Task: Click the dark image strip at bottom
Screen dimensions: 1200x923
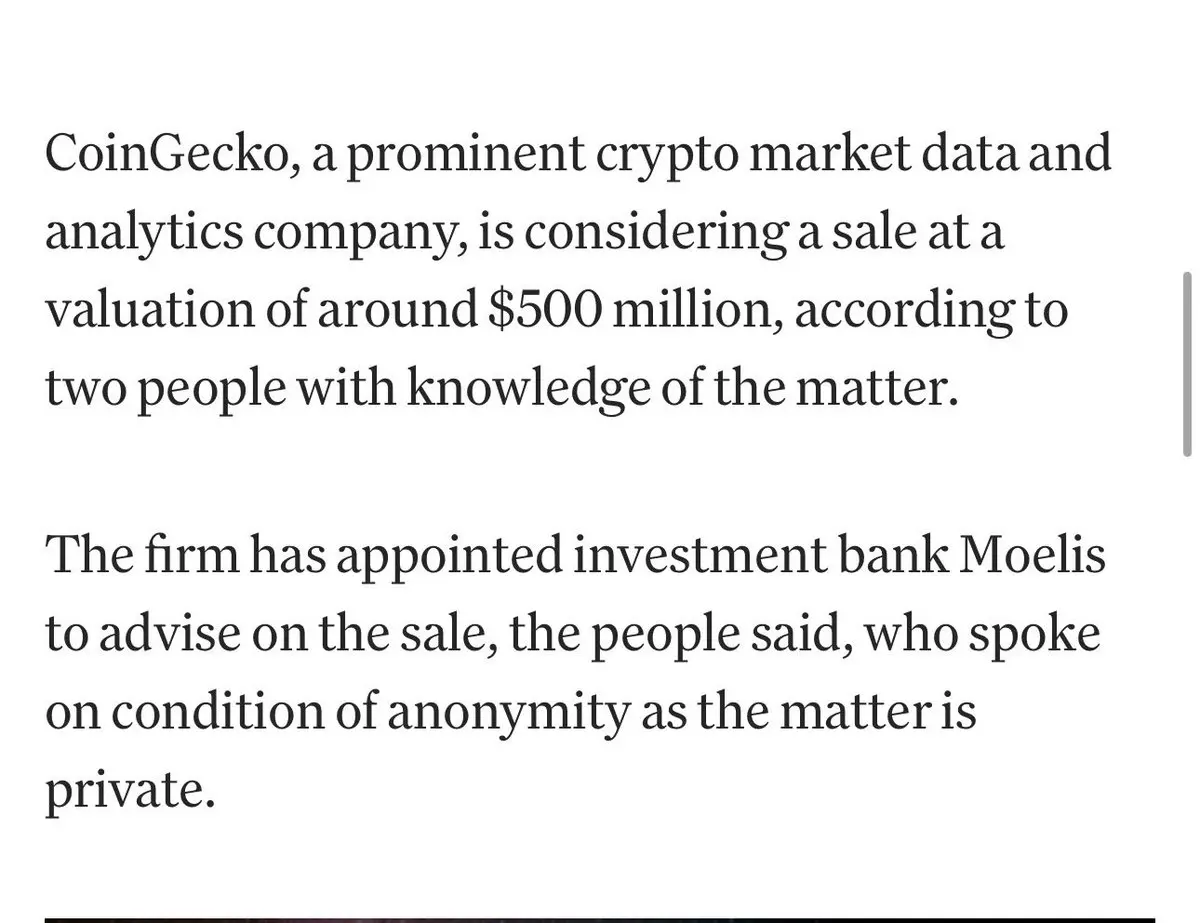Action: tap(600, 917)
